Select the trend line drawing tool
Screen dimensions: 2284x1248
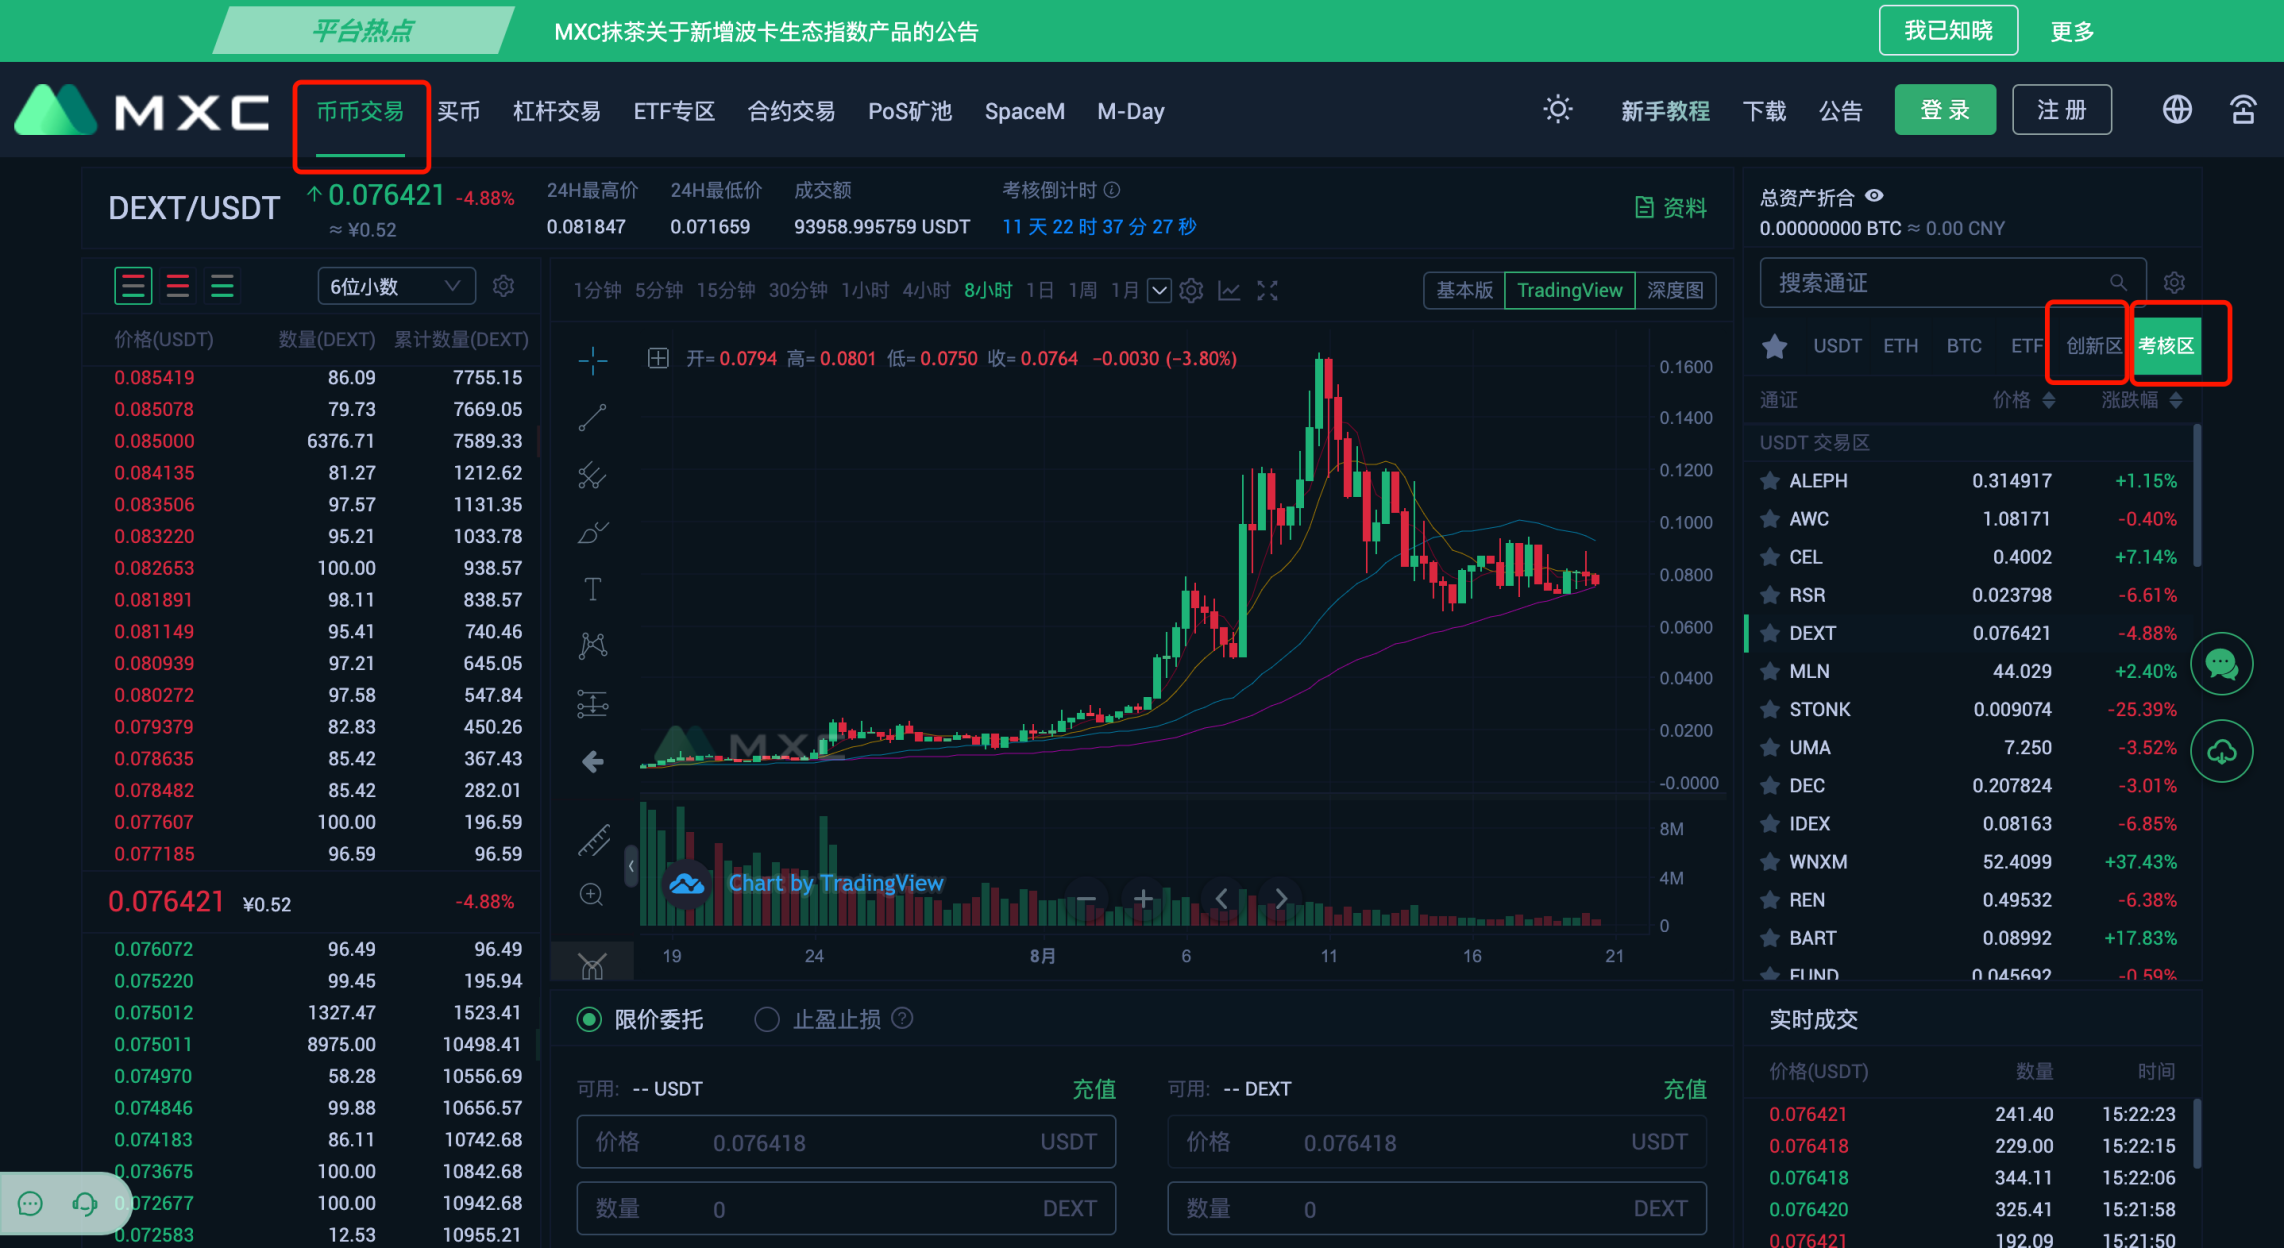click(x=592, y=417)
